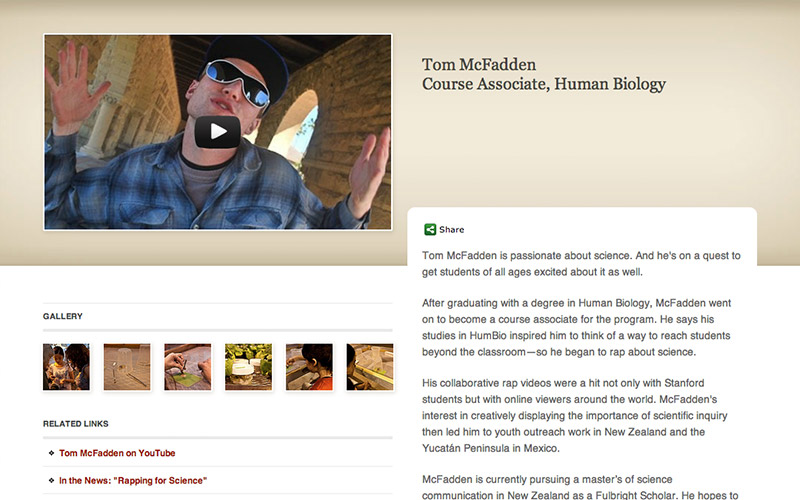Screen dimensions: 800x500
Task: Open second gallery thumbnail with glass cup
Action: tap(127, 367)
